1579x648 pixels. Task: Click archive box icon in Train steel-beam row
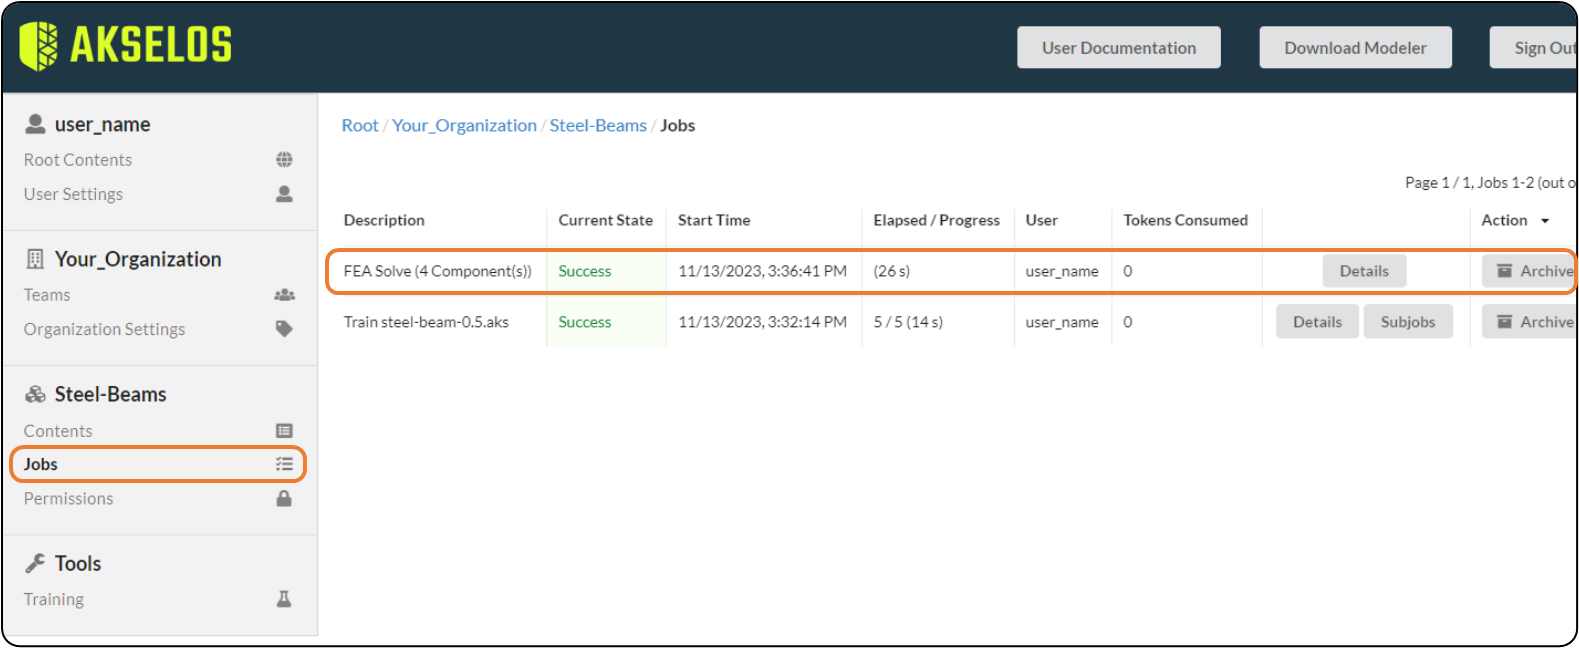tap(1504, 322)
